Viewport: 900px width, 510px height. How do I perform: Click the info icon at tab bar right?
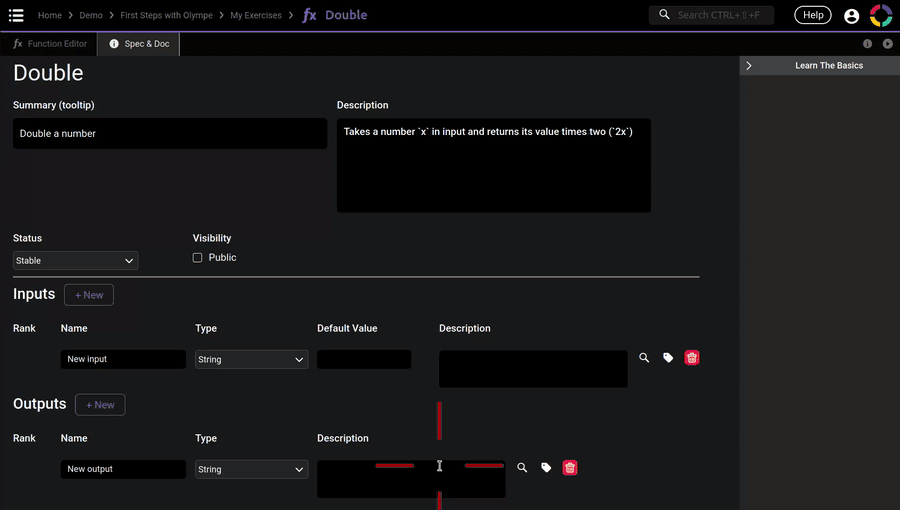click(867, 44)
